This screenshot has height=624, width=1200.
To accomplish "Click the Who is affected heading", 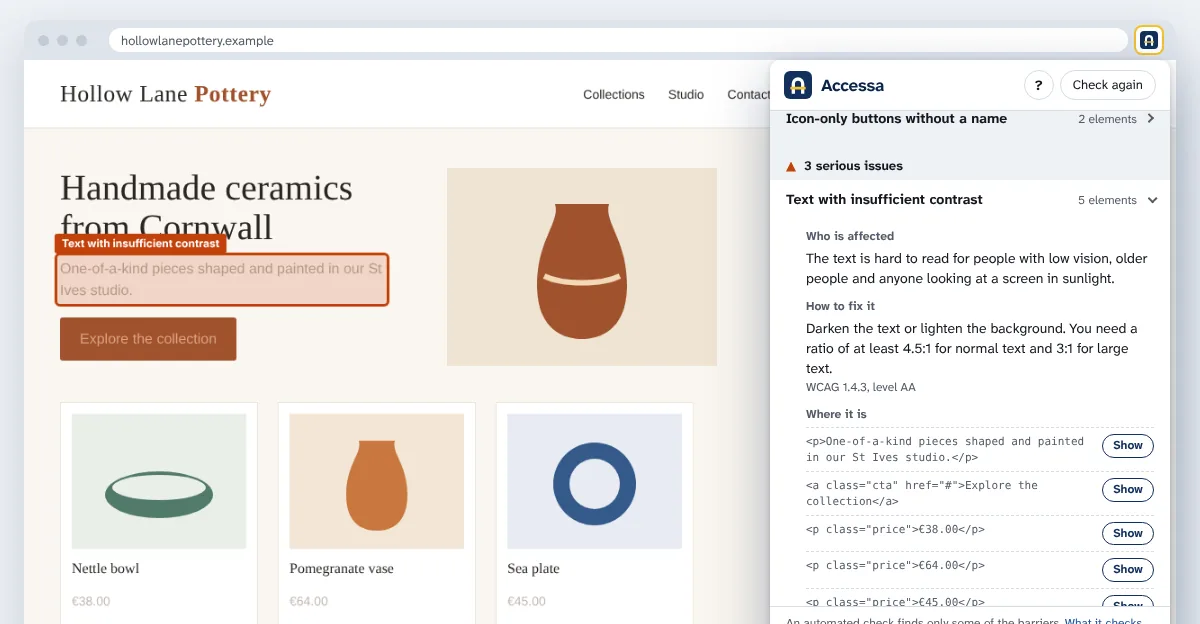I will click(x=850, y=236).
